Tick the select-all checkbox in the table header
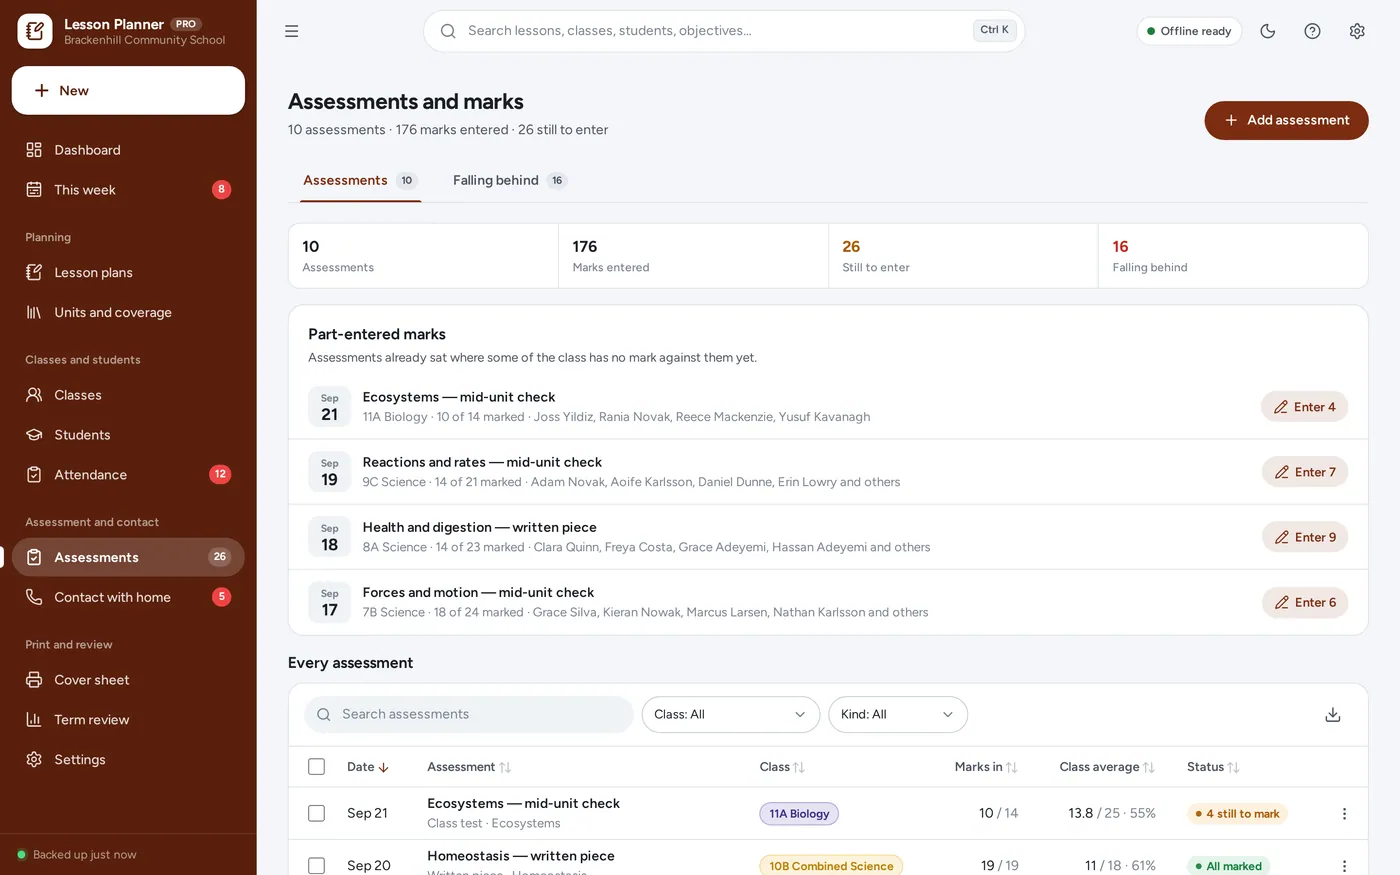 click(x=316, y=767)
